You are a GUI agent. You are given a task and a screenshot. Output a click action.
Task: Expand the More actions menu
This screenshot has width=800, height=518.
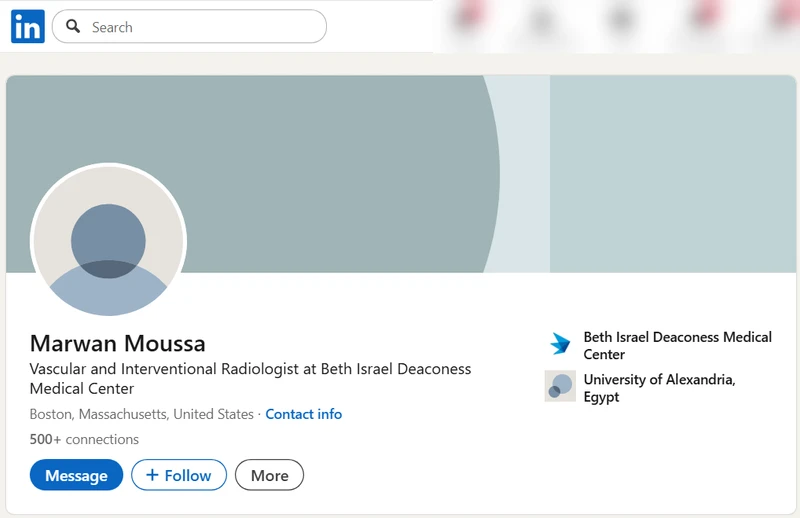pos(269,475)
